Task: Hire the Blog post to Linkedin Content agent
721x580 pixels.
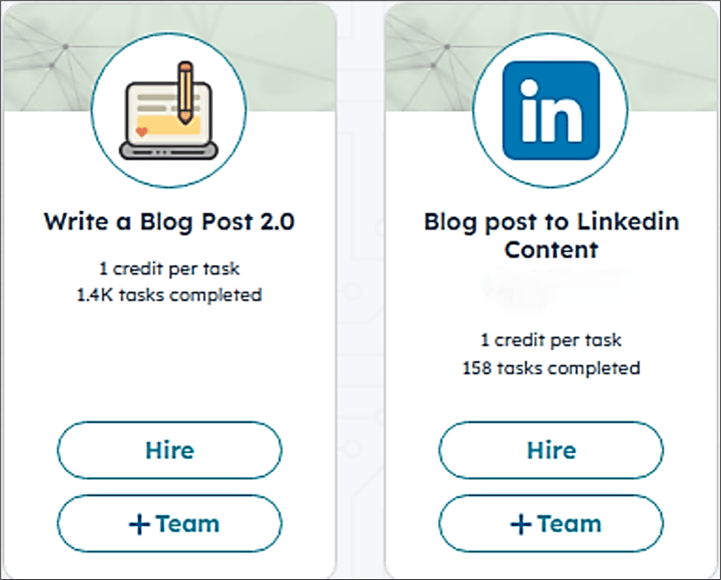Action: coord(551,450)
